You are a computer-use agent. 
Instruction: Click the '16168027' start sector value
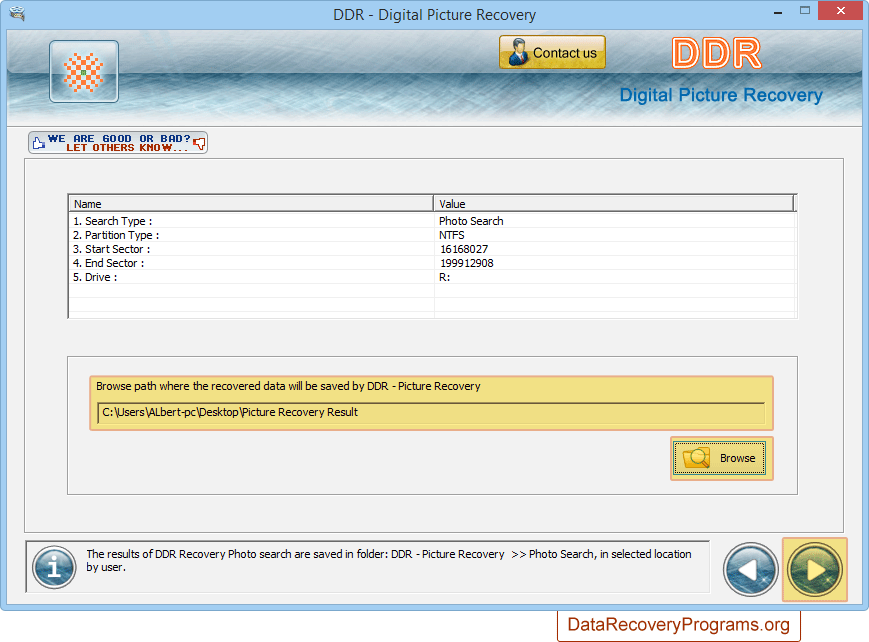pyautogui.click(x=464, y=249)
